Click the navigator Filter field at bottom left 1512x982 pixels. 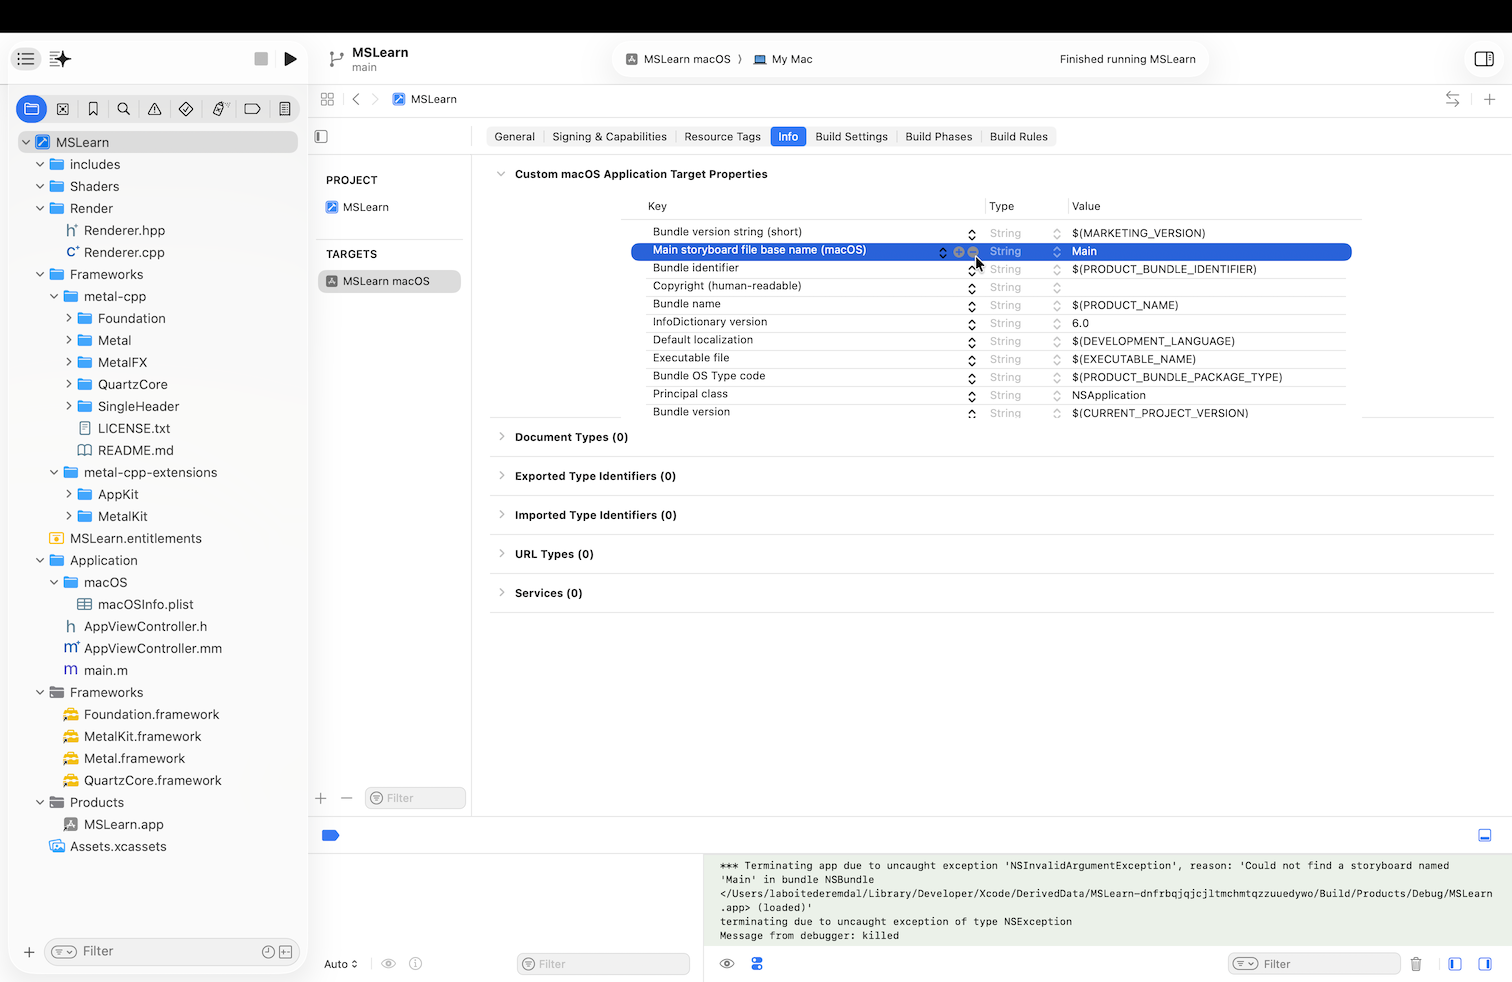pos(171,951)
